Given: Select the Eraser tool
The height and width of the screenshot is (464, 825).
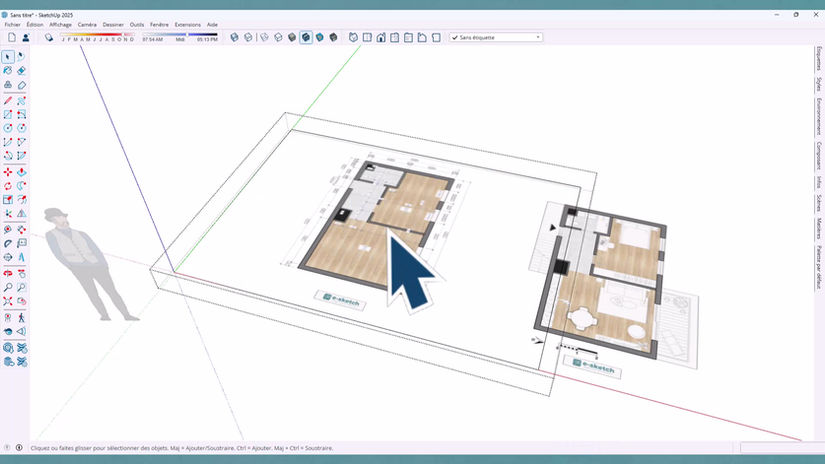Looking at the screenshot, I should pos(22,70).
